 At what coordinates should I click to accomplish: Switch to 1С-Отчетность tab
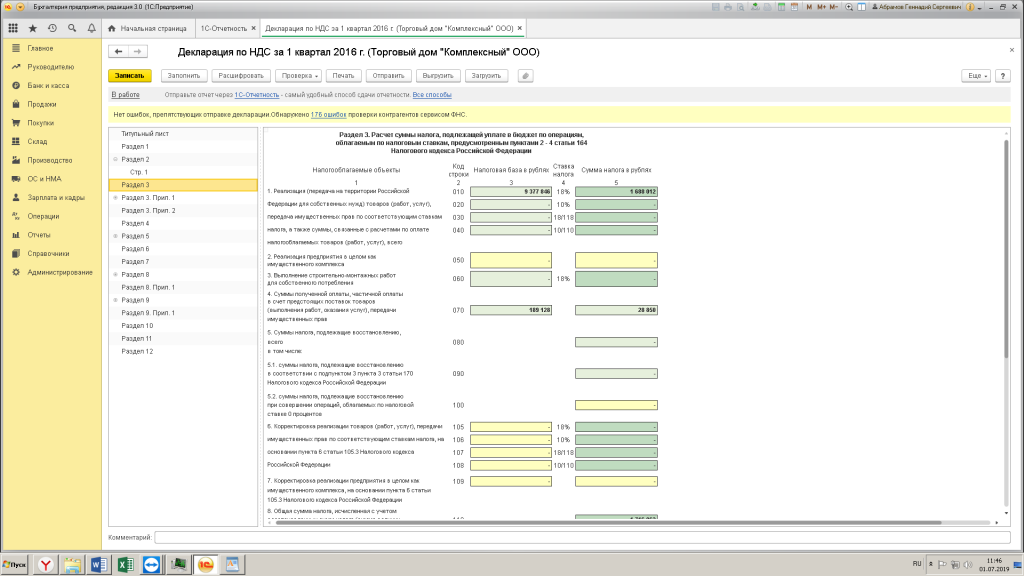tap(223, 28)
